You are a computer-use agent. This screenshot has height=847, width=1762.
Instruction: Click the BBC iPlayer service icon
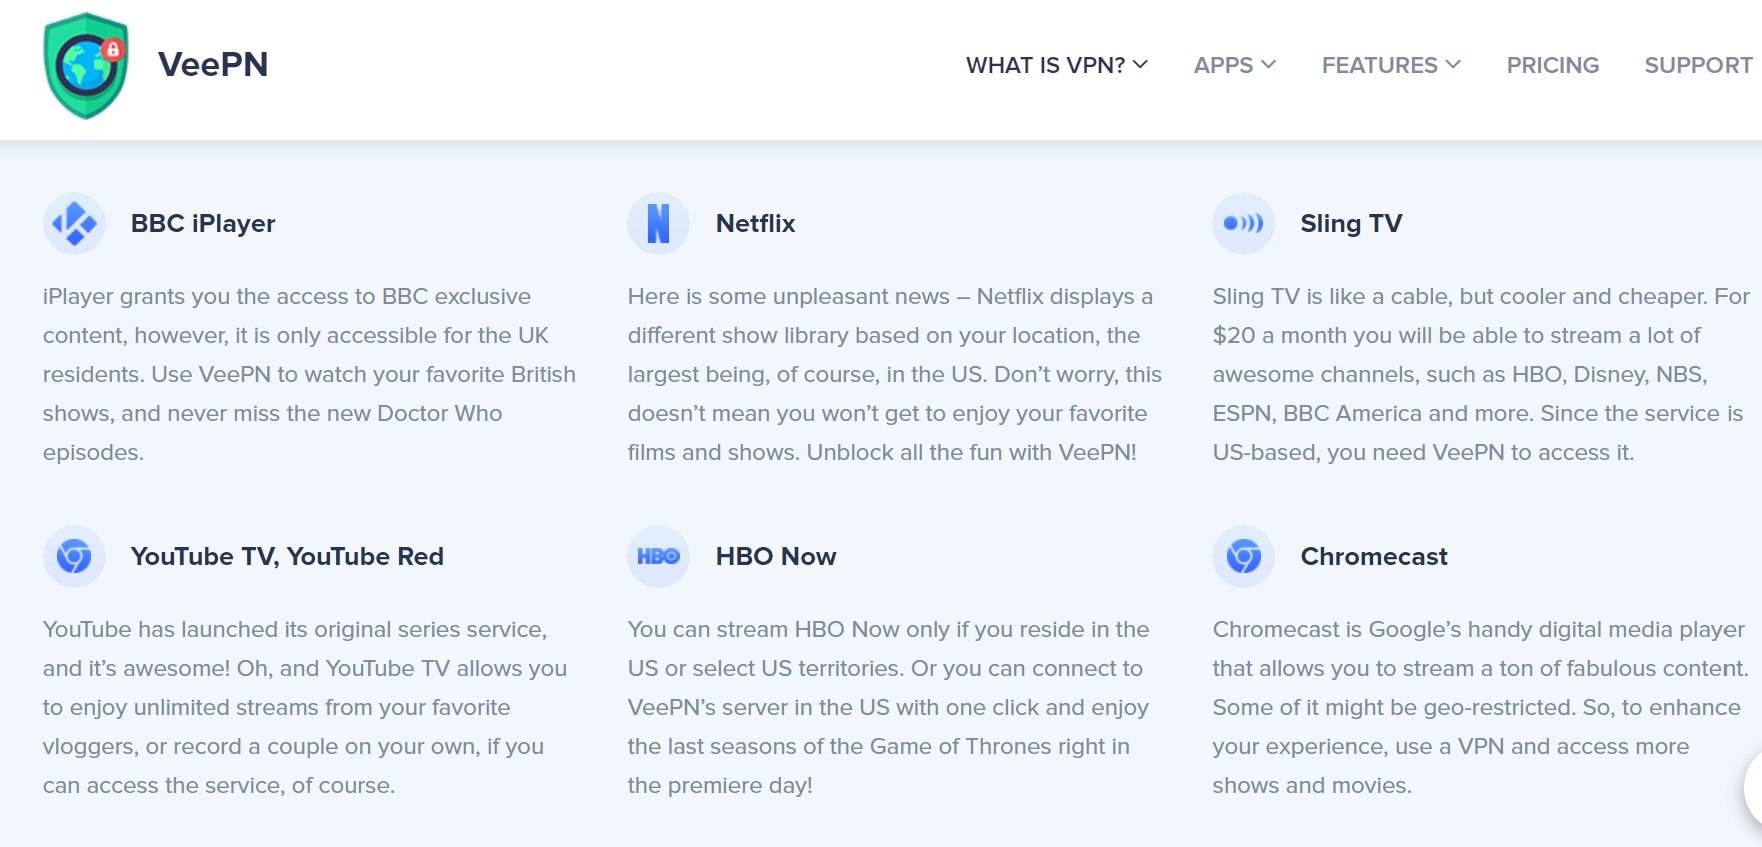click(x=74, y=223)
